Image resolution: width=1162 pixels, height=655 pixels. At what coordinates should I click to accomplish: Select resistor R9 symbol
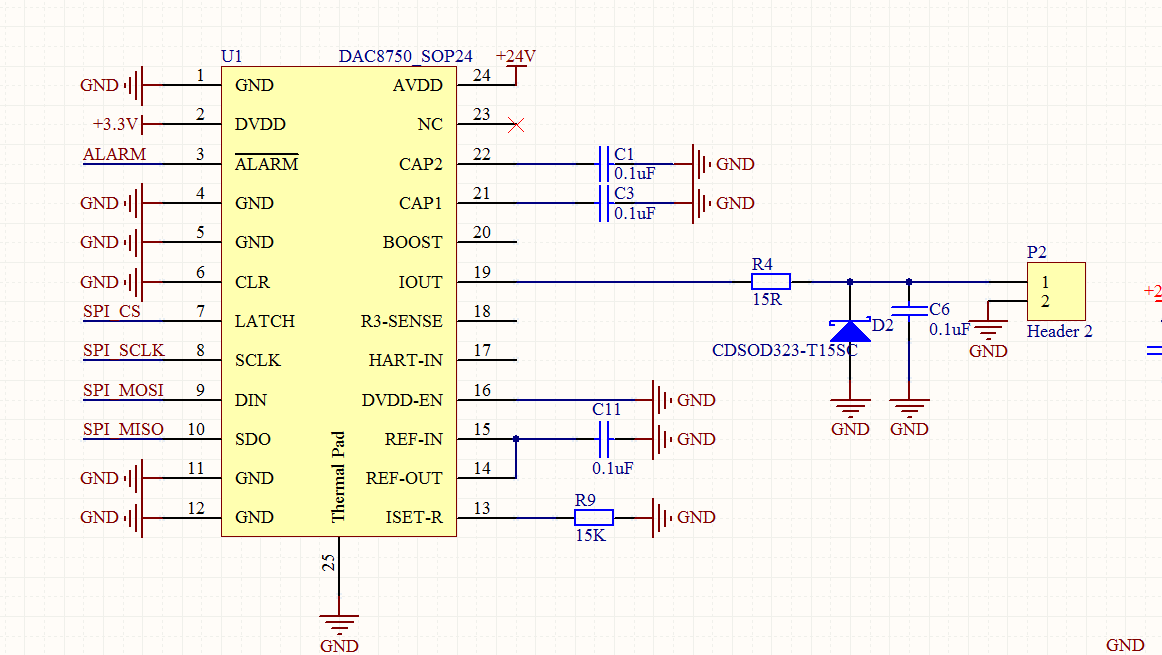pos(594,517)
